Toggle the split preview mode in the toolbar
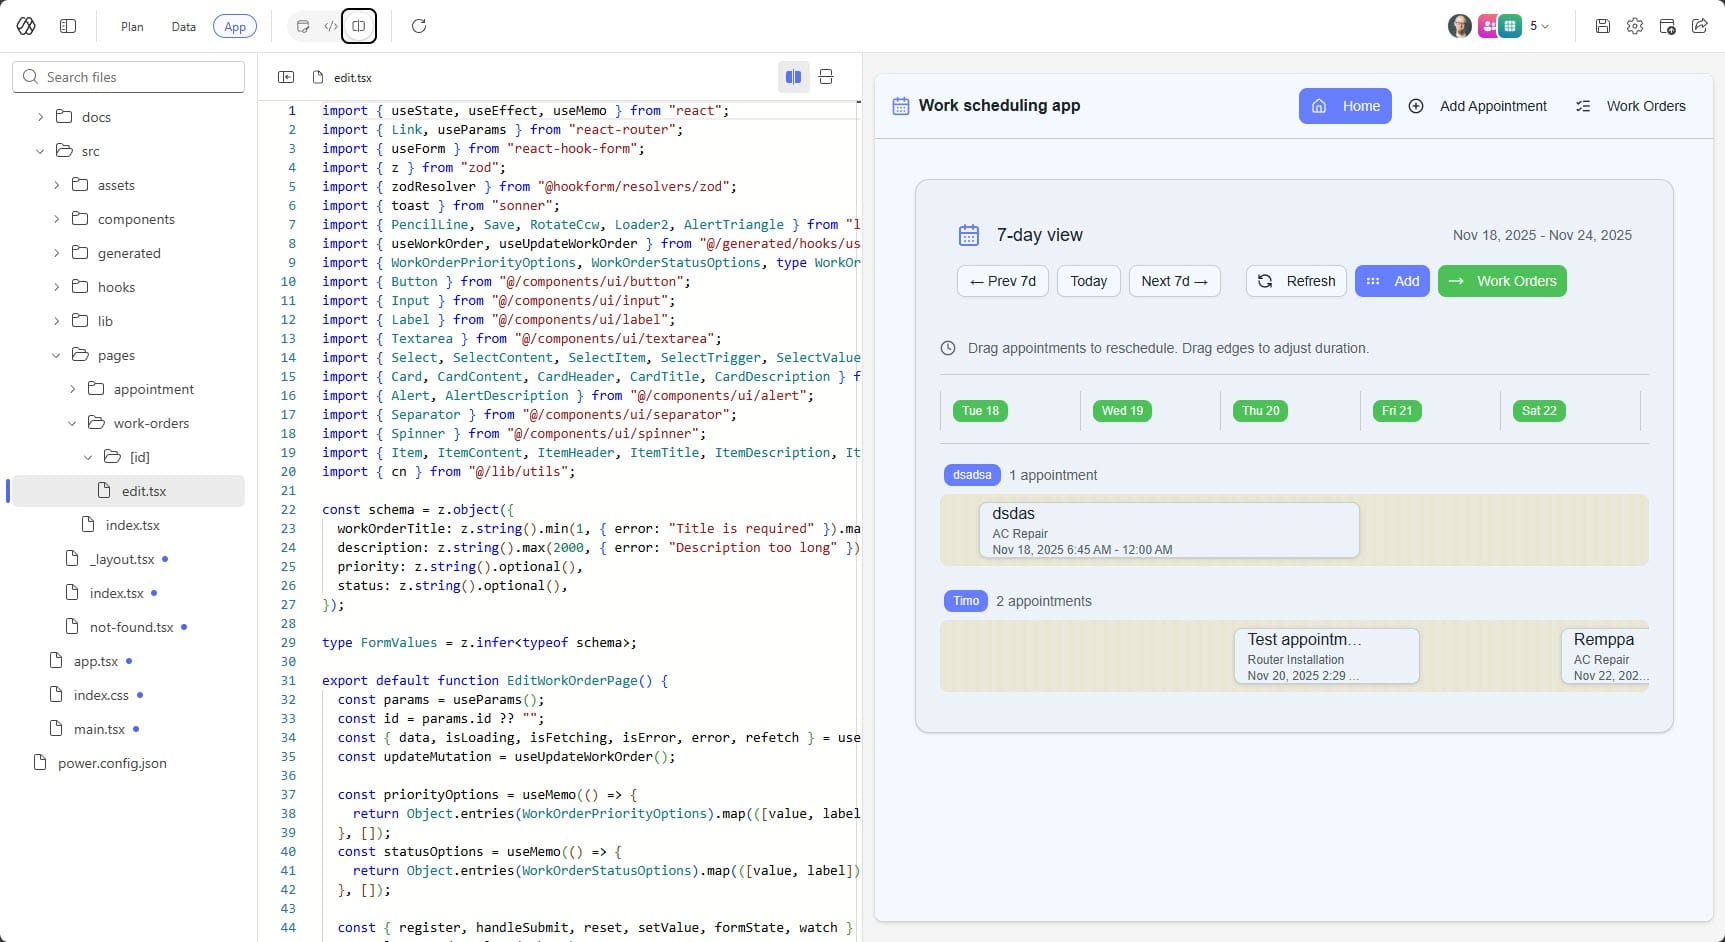This screenshot has width=1725, height=942. tap(359, 26)
